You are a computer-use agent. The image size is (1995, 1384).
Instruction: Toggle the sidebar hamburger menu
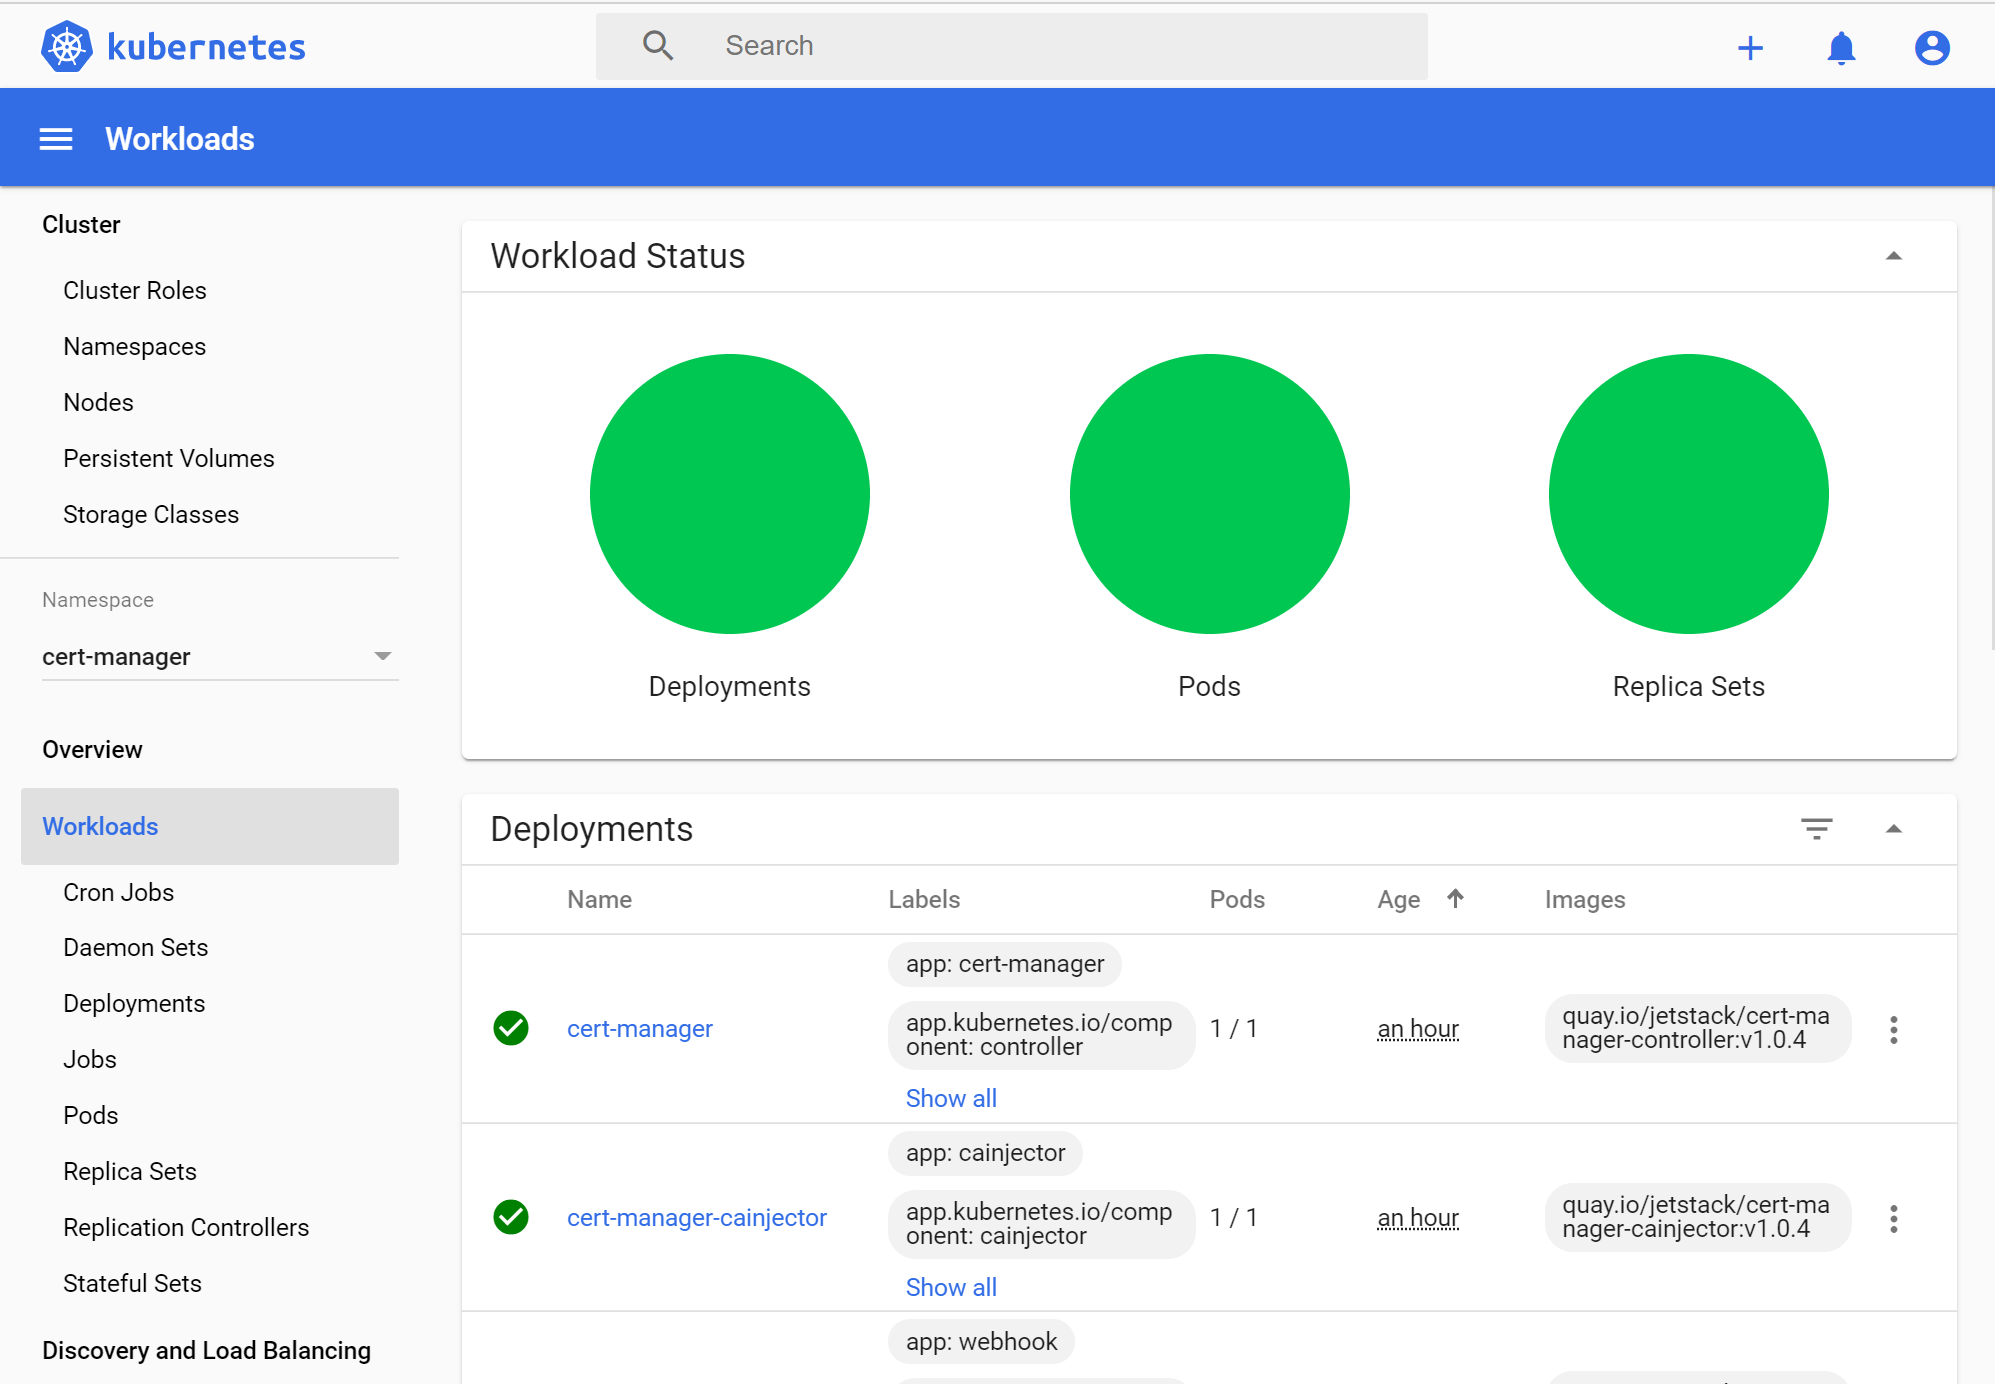(x=56, y=138)
